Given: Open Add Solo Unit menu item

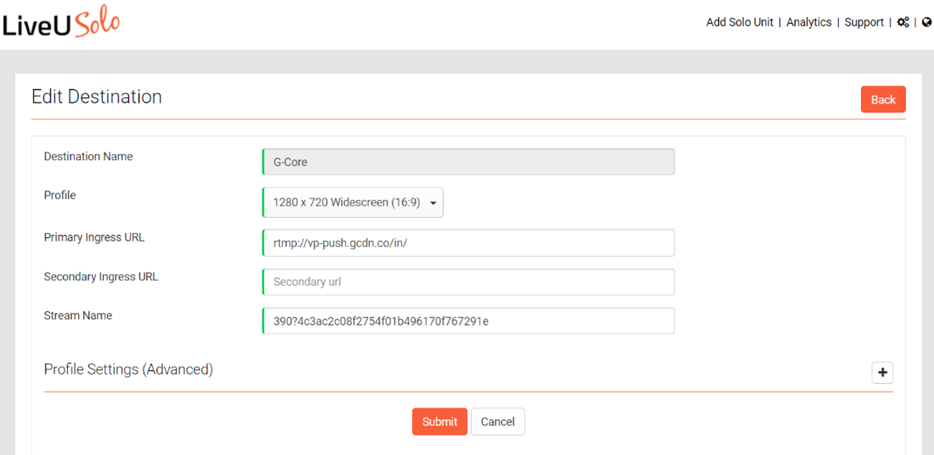Looking at the screenshot, I should pyautogui.click(x=739, y=23).
